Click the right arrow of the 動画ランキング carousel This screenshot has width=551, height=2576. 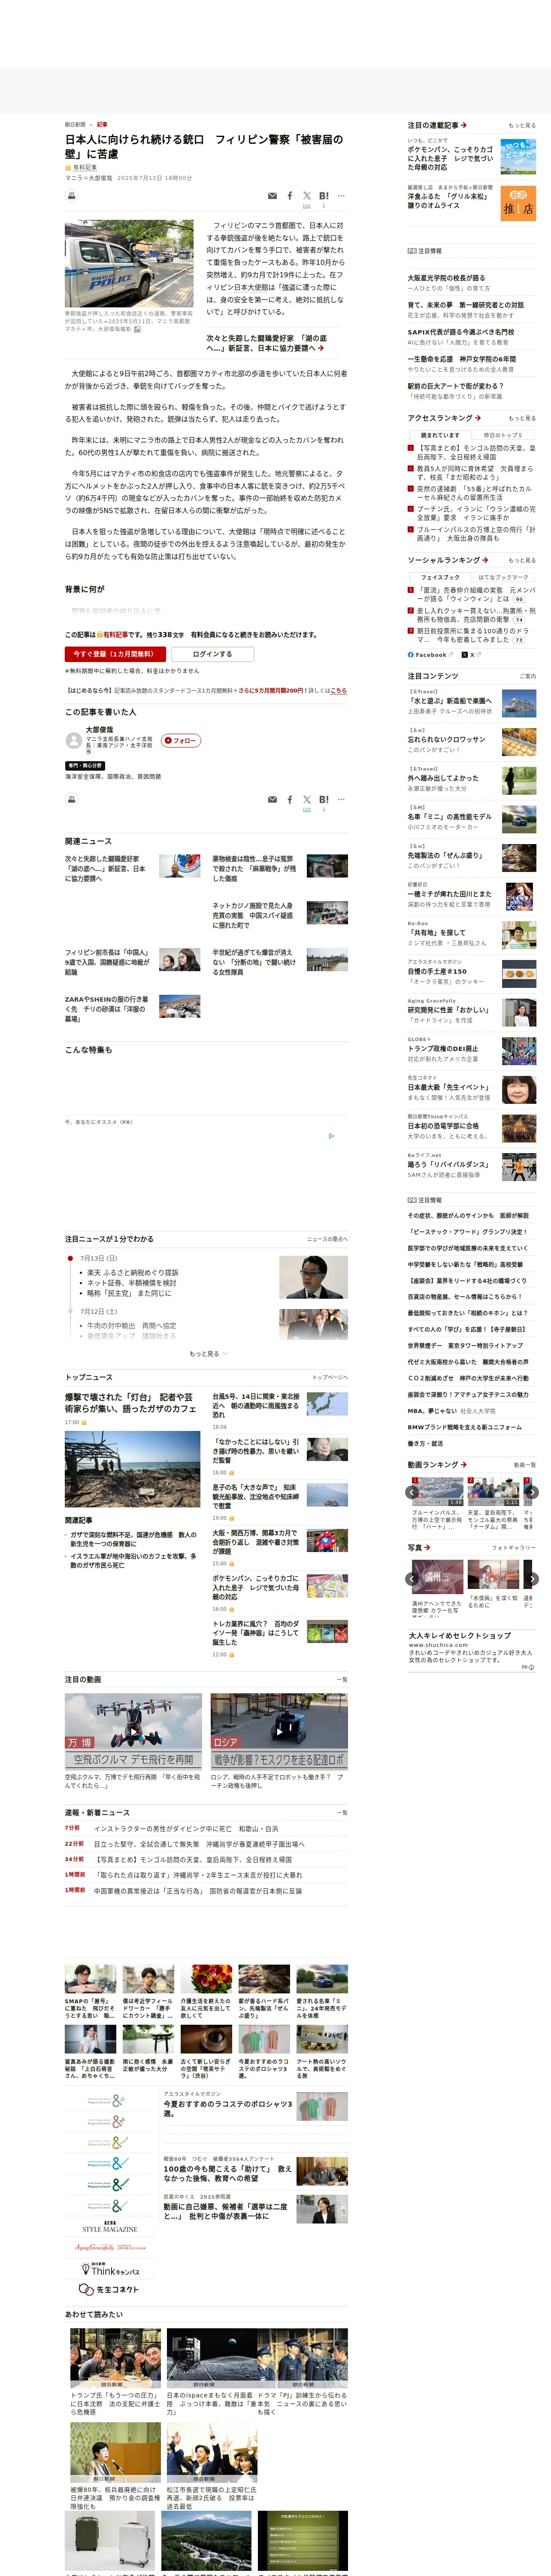532,1491
